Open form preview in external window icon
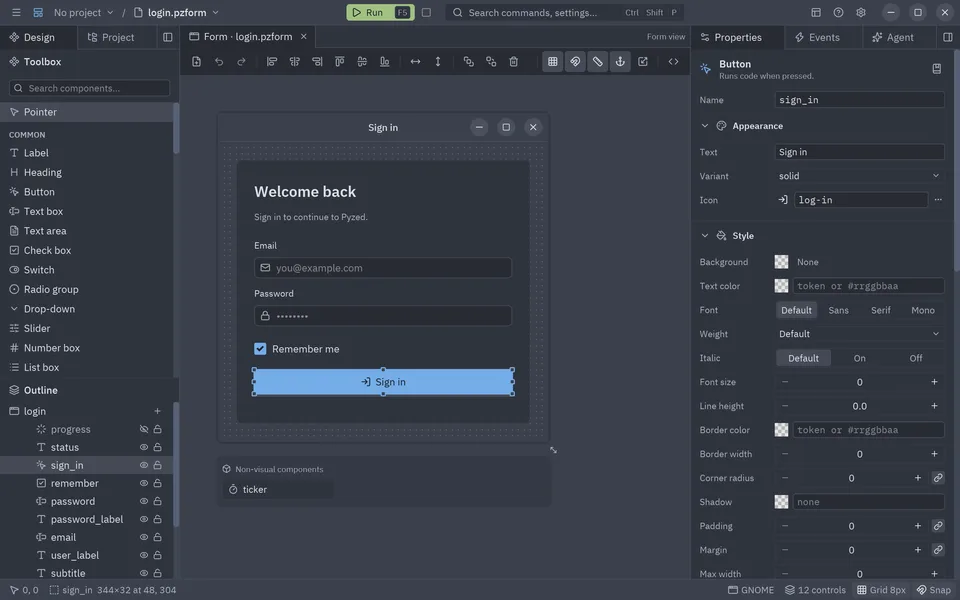Screen dimensions: 960x600 pos(643,61)
